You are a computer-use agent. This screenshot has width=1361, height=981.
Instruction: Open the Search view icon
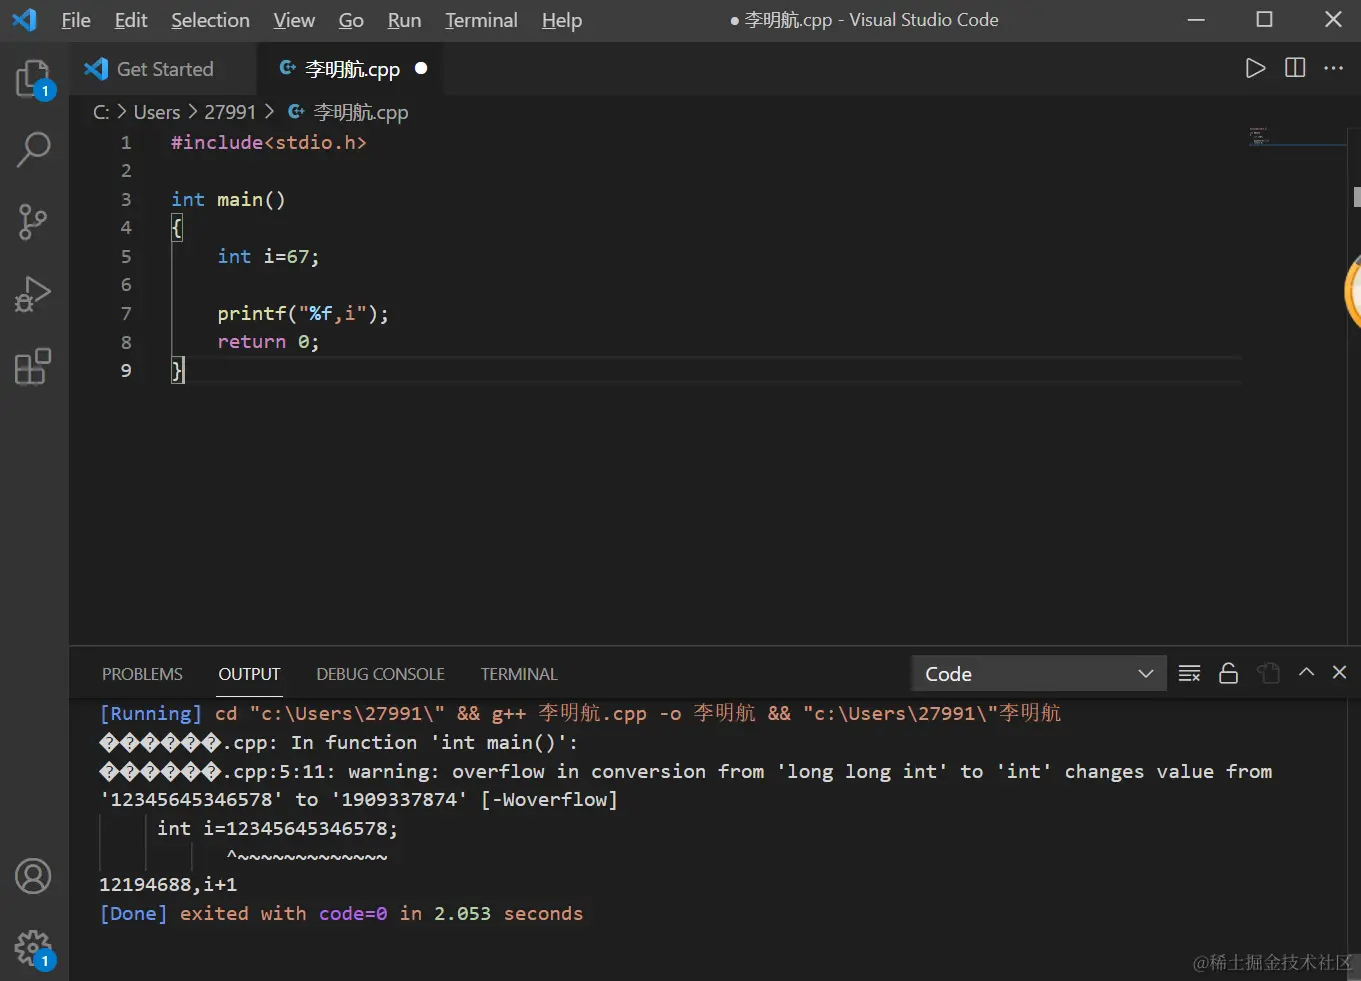tap(33, 150)
